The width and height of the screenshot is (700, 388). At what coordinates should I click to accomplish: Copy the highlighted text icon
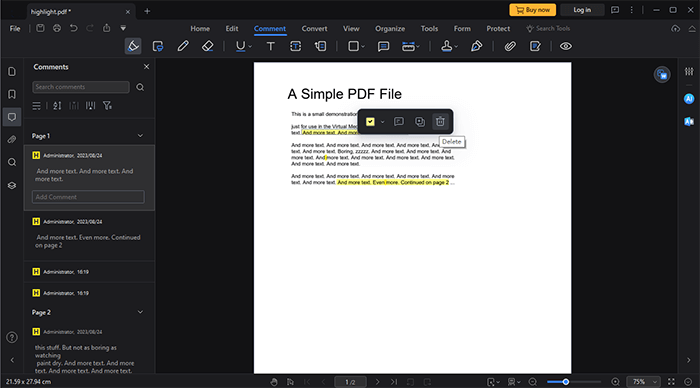[420, 121]
